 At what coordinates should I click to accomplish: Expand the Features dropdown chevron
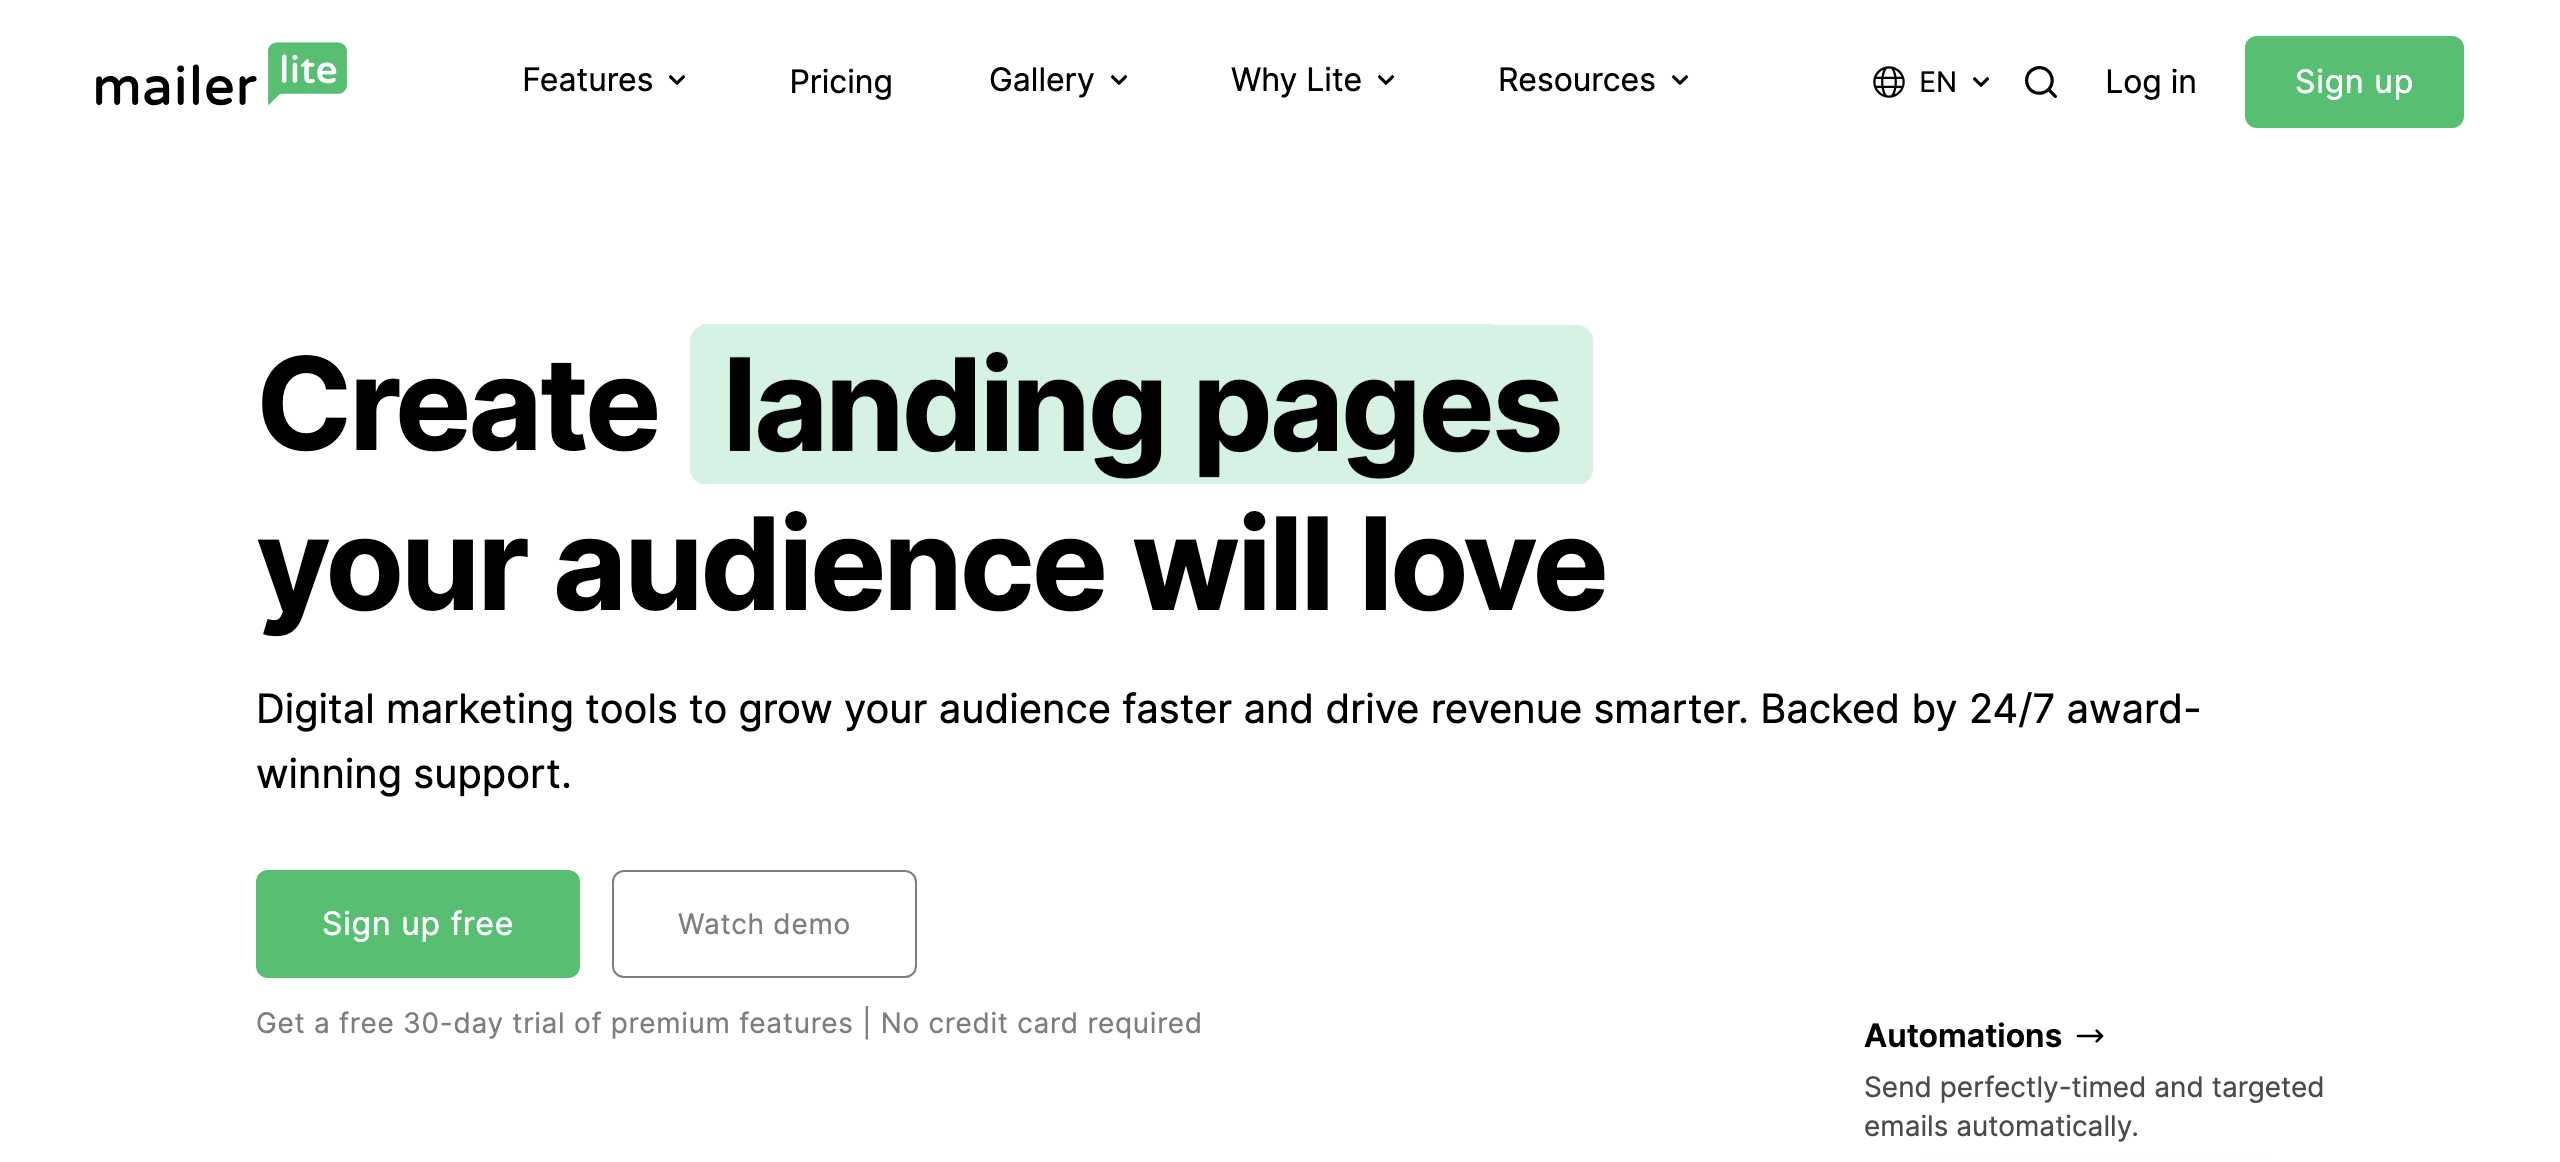678,80
